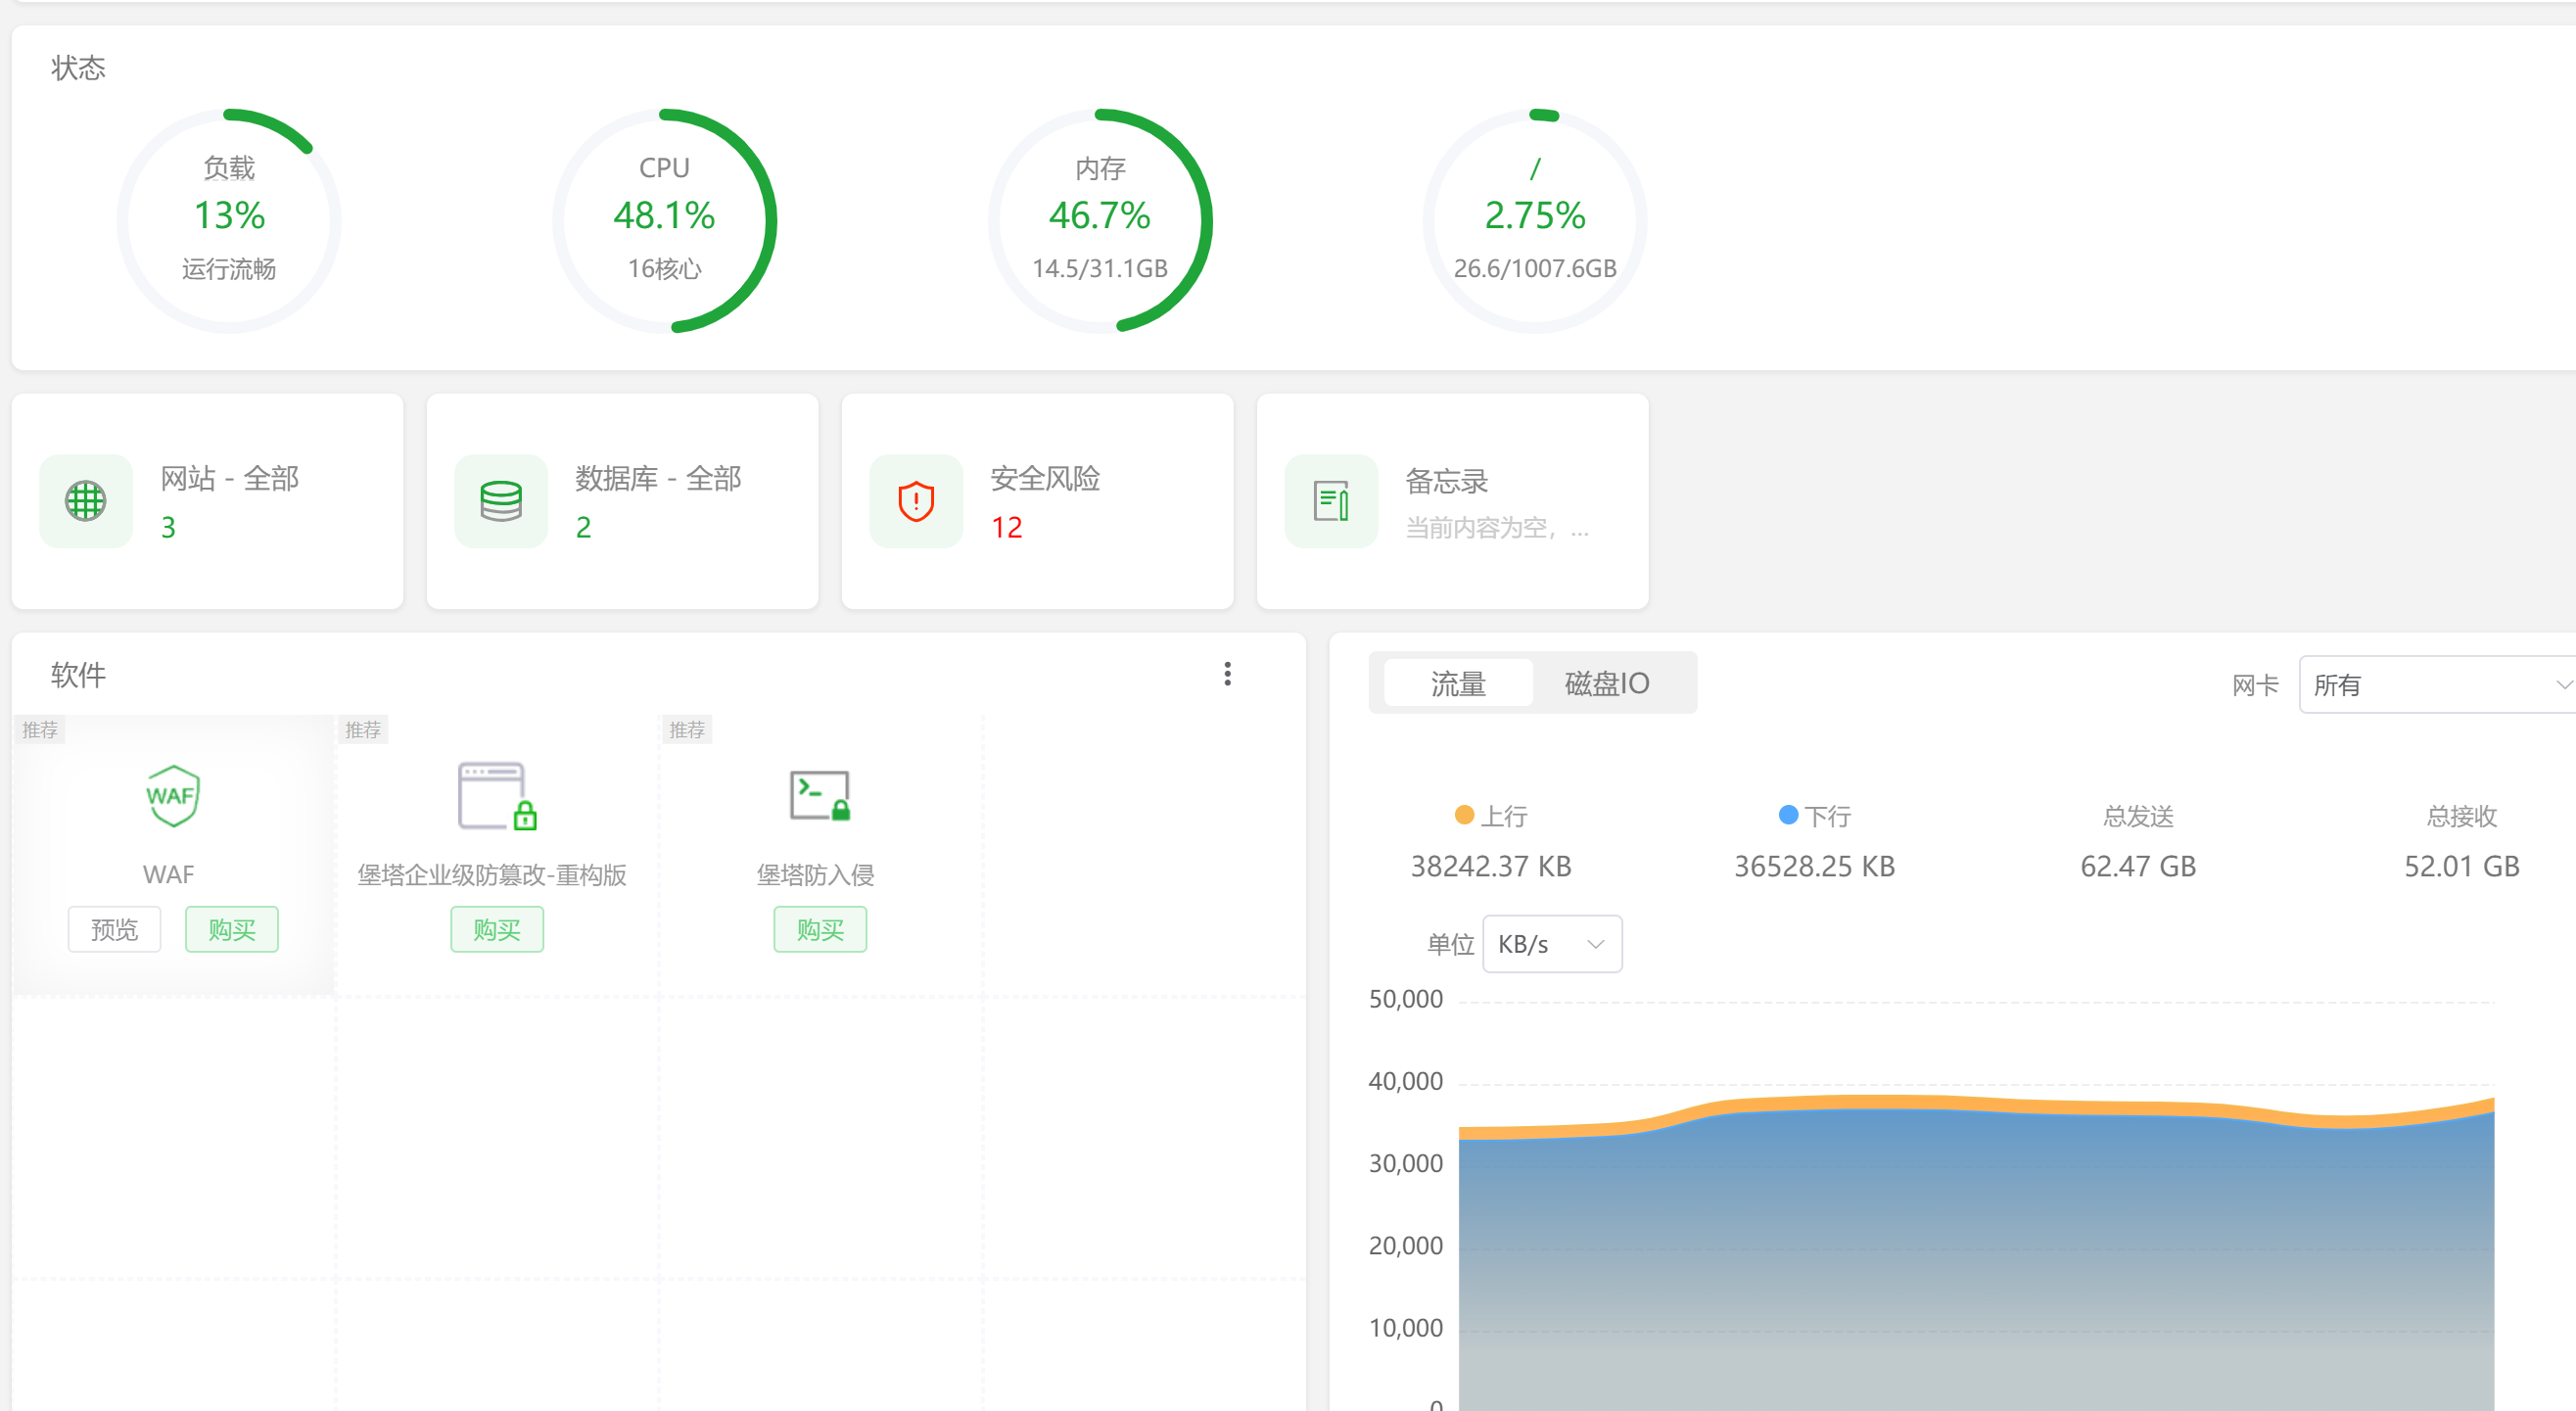
Task: Open the 网卡 dropdown showing 所有
Action: tap(2438, 685)
